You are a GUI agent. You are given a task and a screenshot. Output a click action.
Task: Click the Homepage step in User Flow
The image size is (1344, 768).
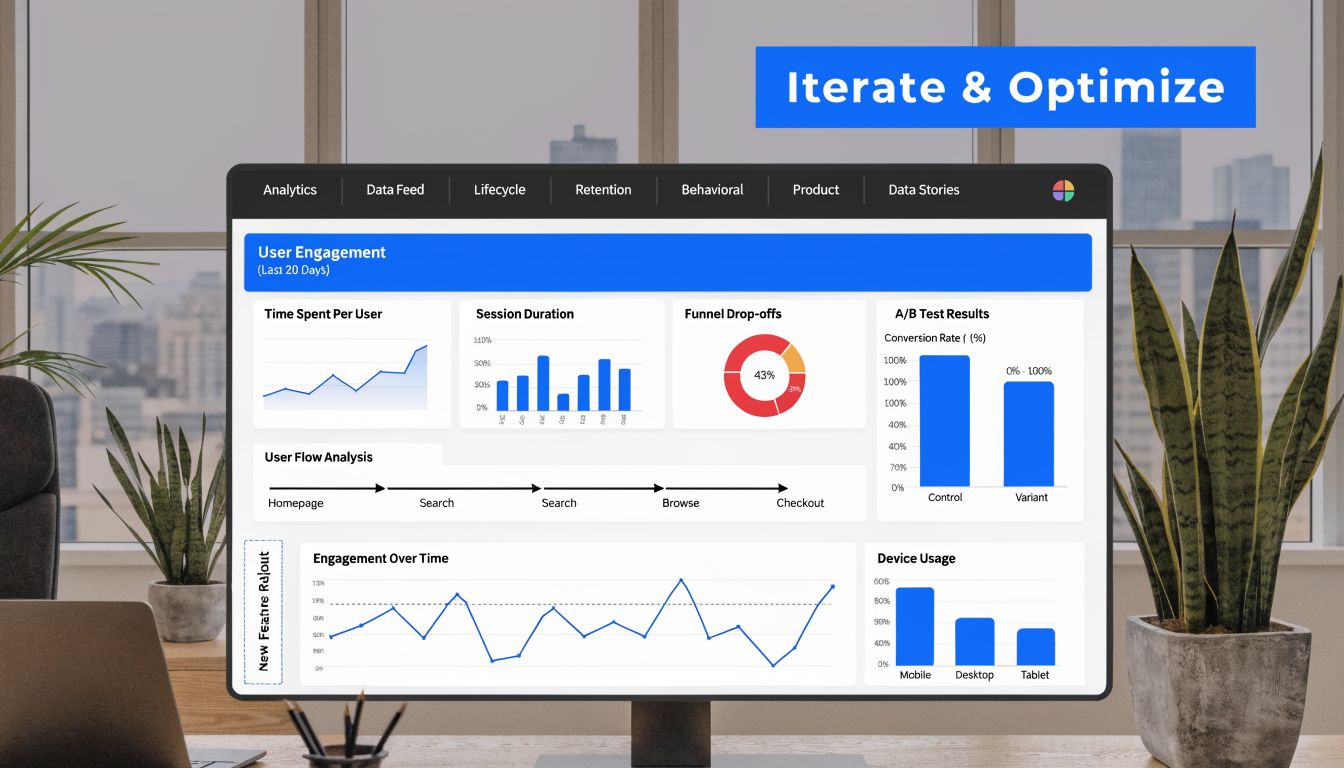(x=295, y=503)
